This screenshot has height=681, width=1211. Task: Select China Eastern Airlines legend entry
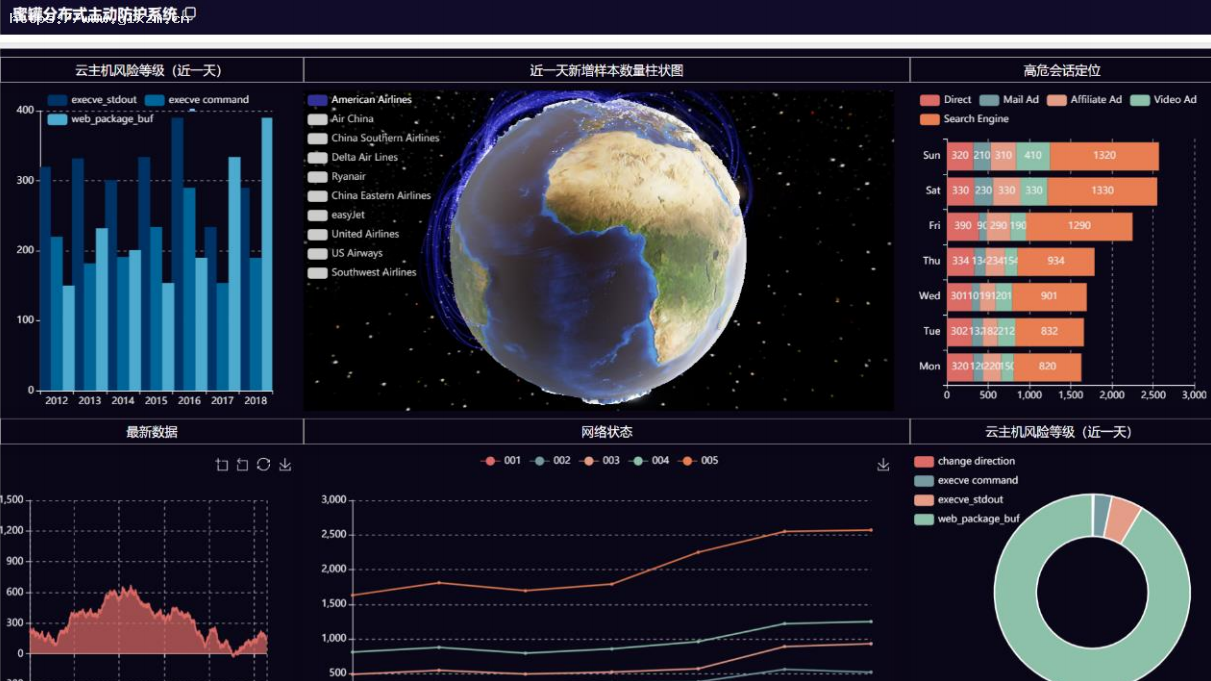(370, 196)
